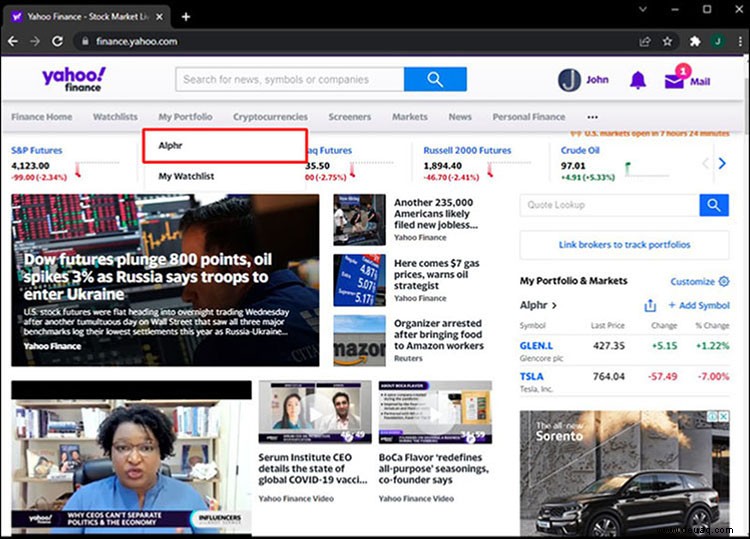
Task: Open the Watchlists menu
Action: 115,117
